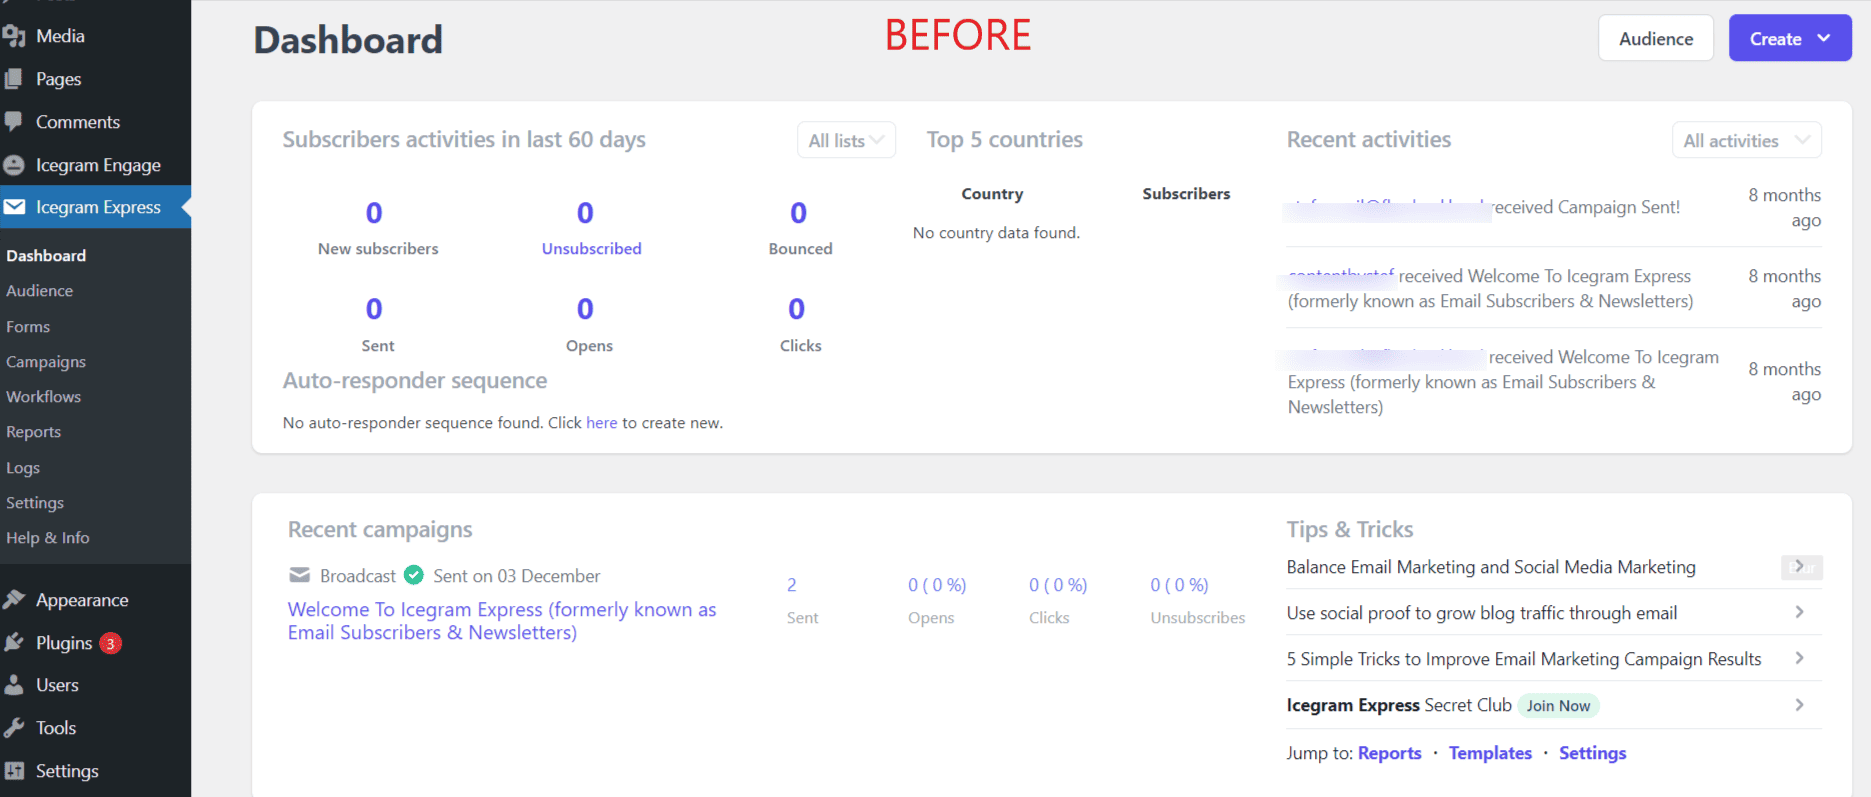1871x797 pixels.
Task: Click the Join Now badge
Action: point(1557,706)
